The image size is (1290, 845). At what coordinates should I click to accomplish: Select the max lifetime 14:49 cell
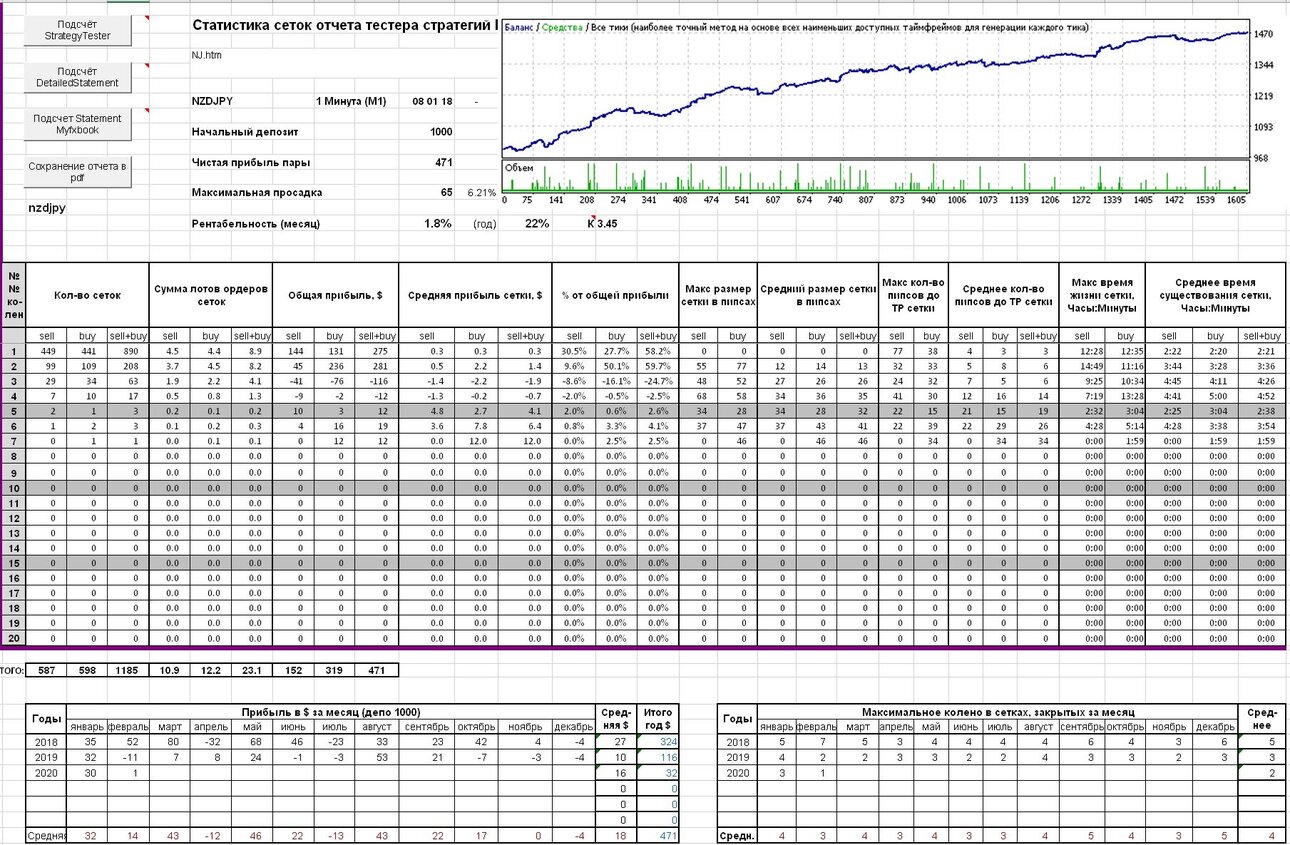1081,367
